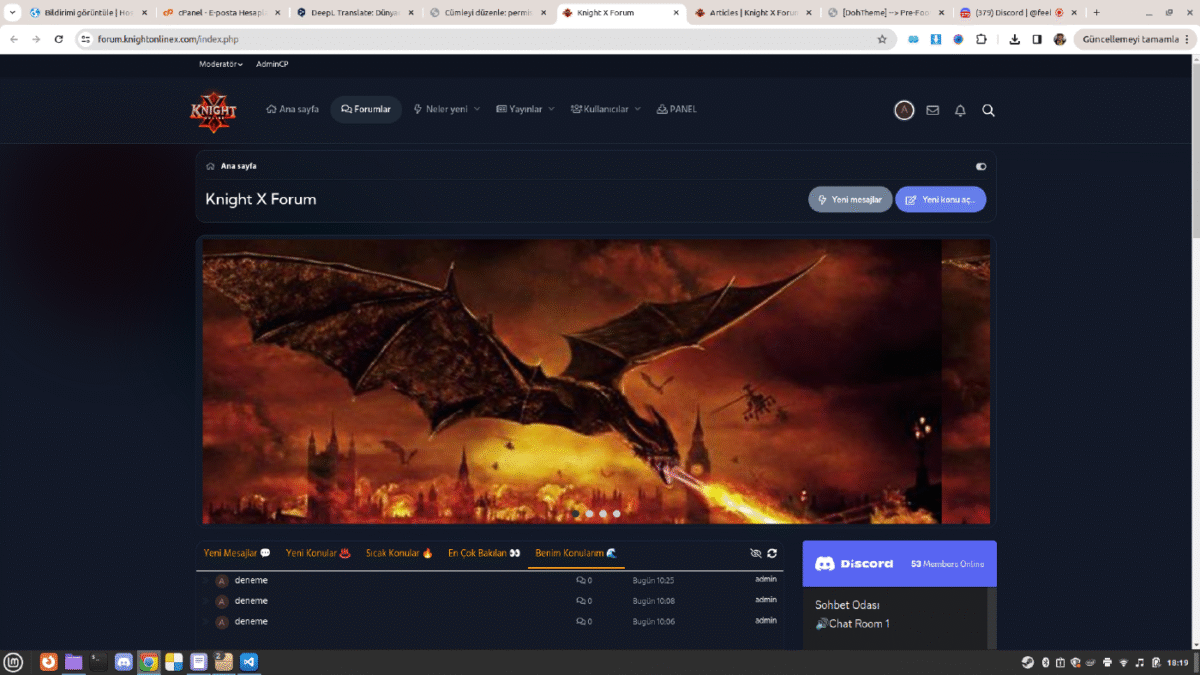Click the home icon in breadcrumb
Viewport: 1200px width, 675px height.
coord(210,166)
